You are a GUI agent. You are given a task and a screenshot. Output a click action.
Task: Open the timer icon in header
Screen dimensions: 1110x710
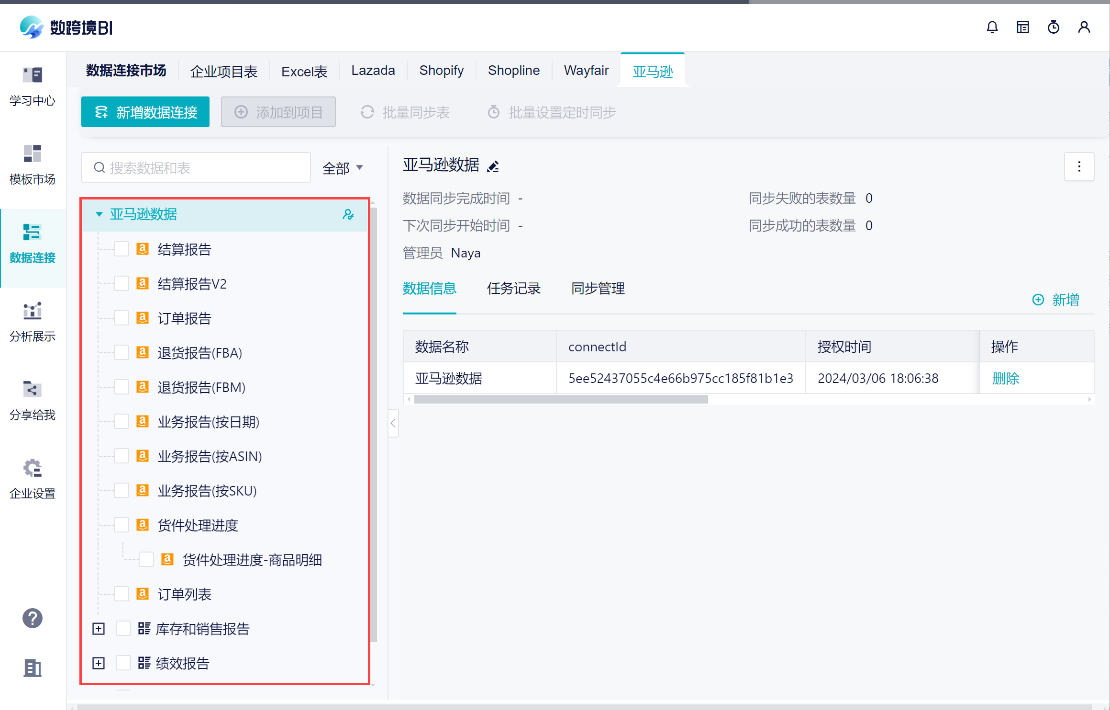click(x=1053, y=27)
